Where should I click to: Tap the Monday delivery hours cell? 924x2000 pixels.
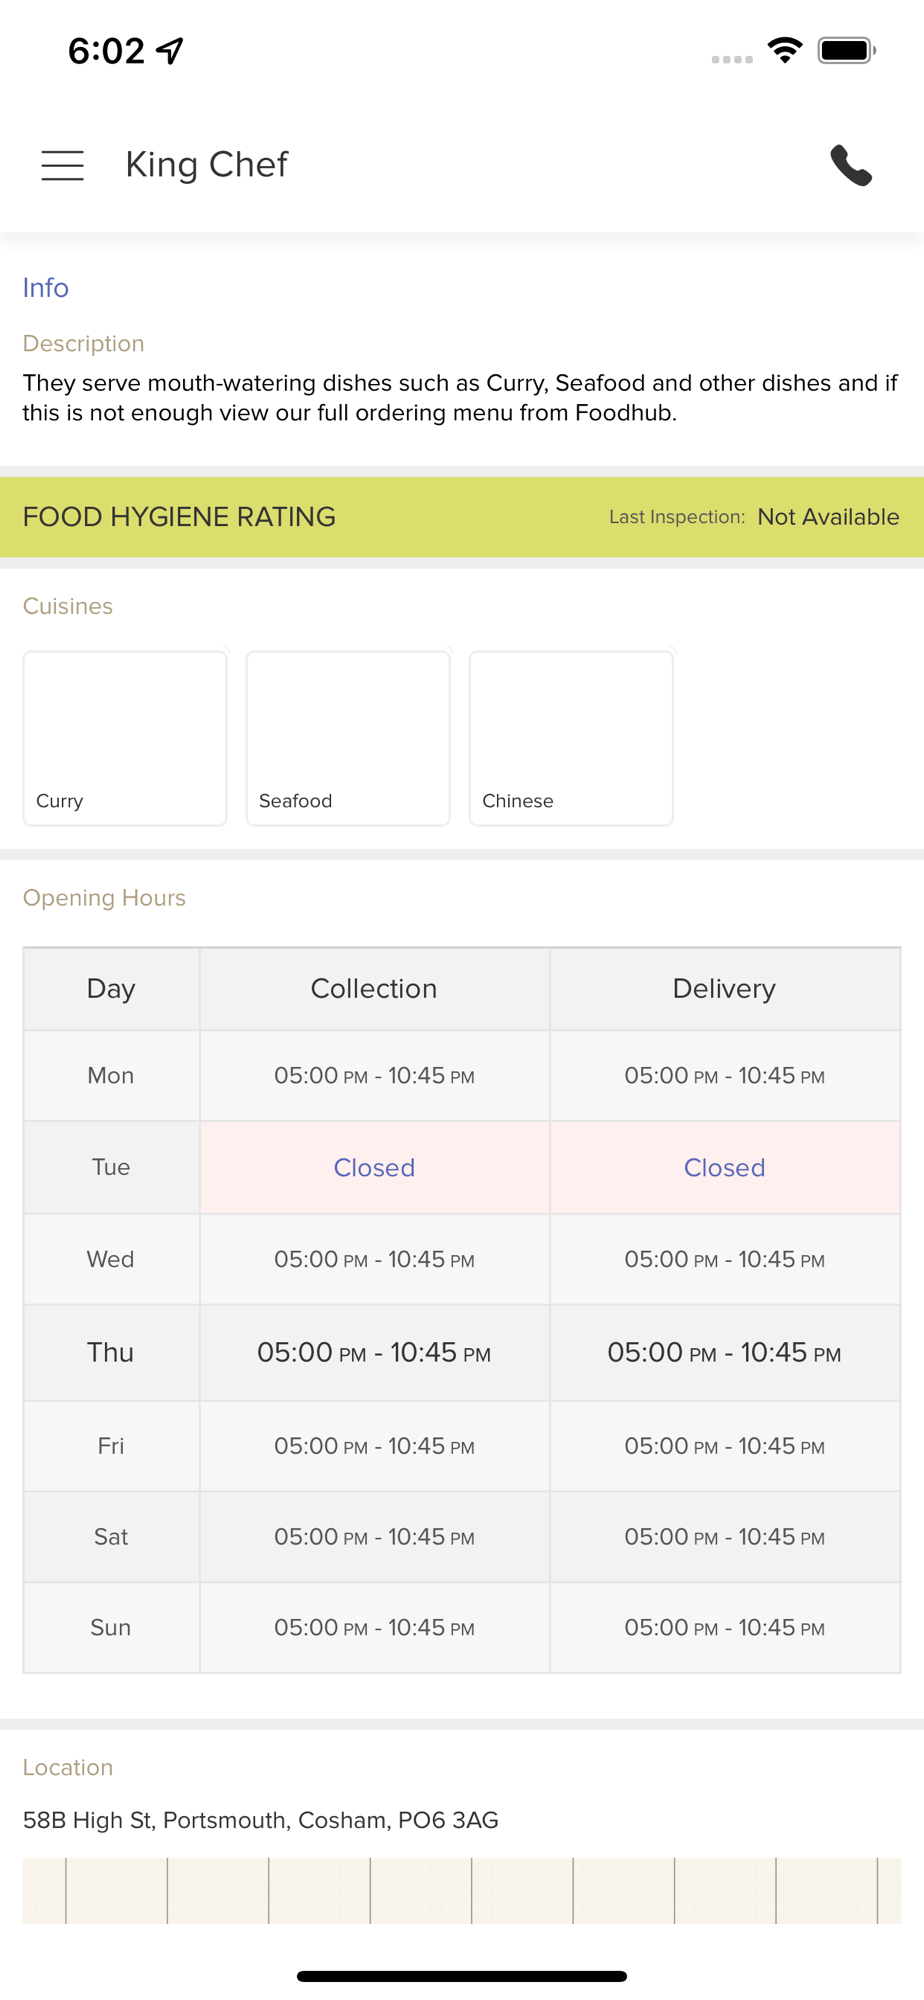click(x=724, y=1076)
